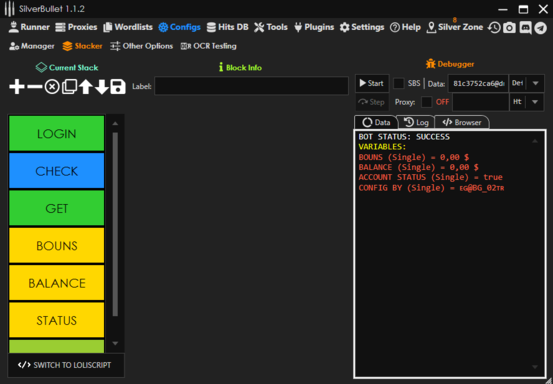This screenshot has width=553, height=384.
Task: Click the SilverBullet logo icon
Action: pos(10,9)
